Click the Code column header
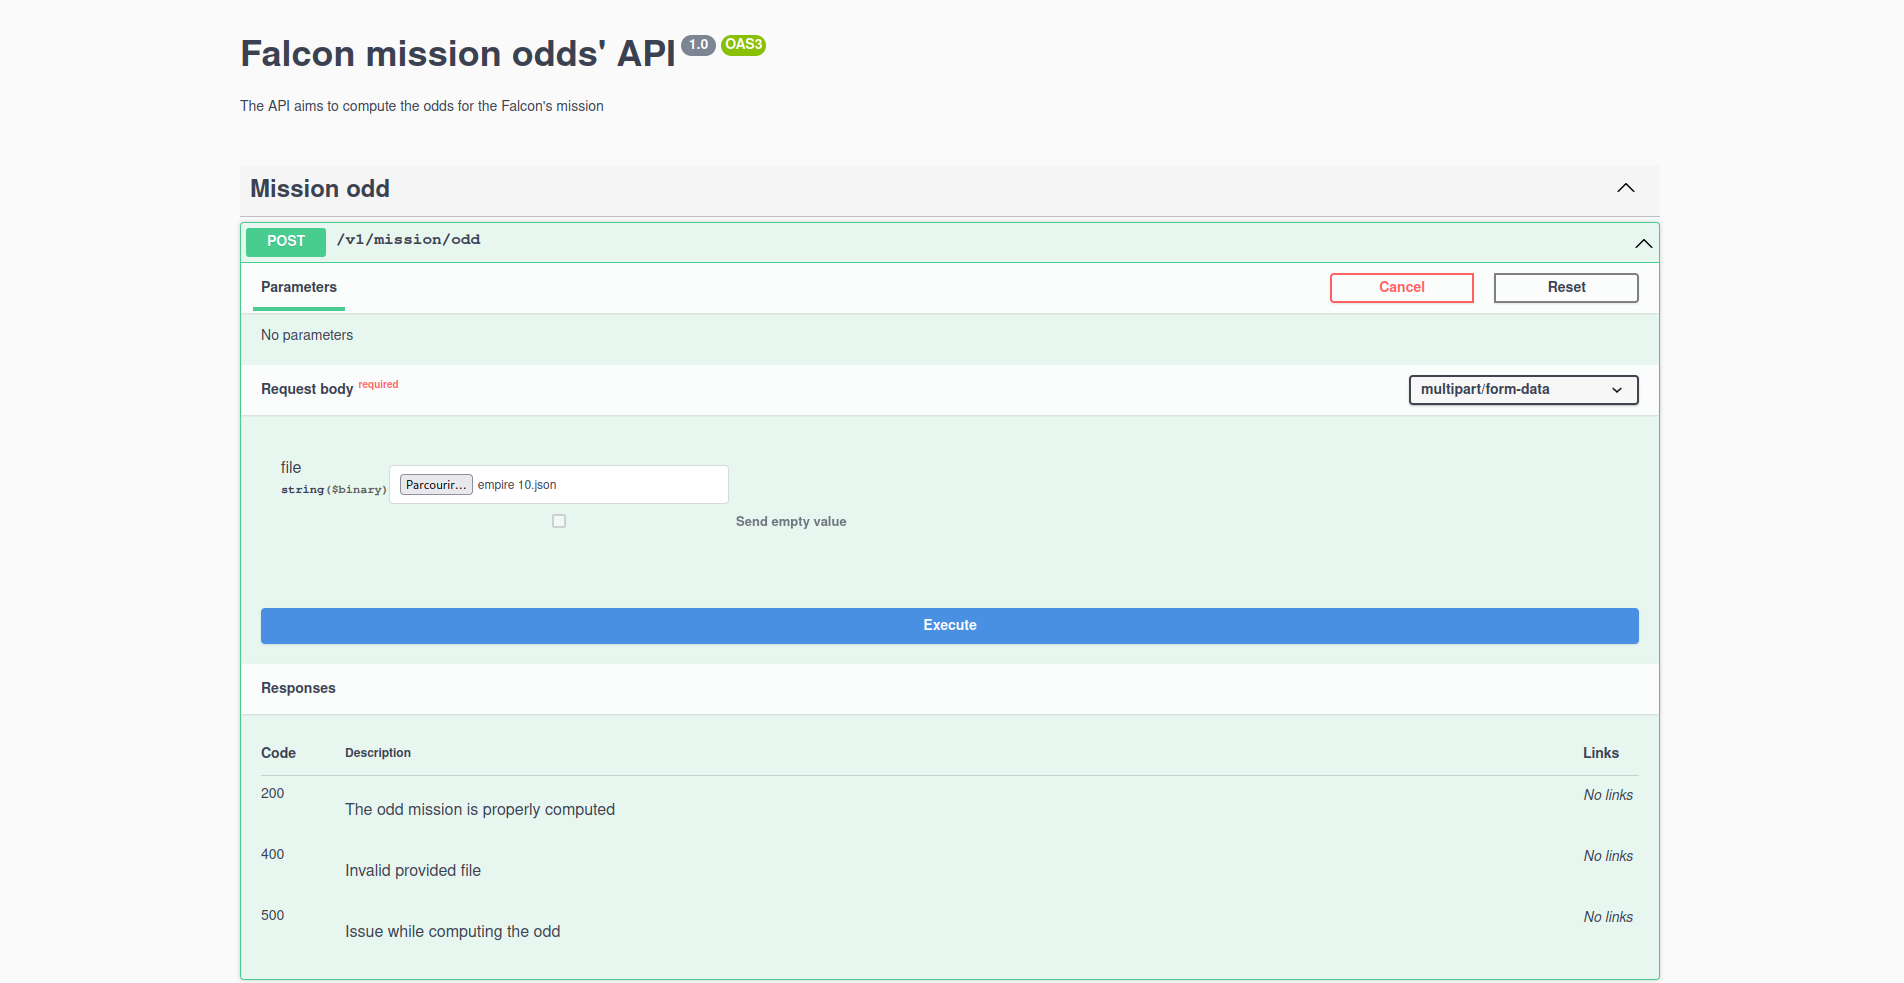This screenshot has height=983, width=1904. click(278, 753)
